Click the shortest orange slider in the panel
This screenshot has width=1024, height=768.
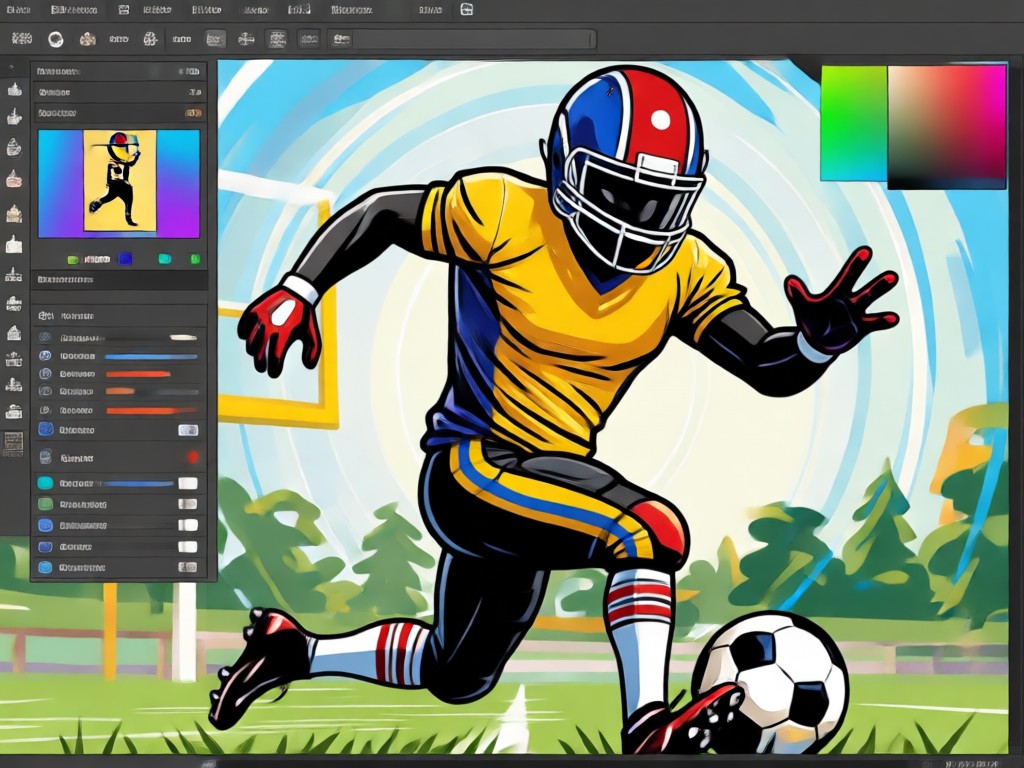pos(120,391)
